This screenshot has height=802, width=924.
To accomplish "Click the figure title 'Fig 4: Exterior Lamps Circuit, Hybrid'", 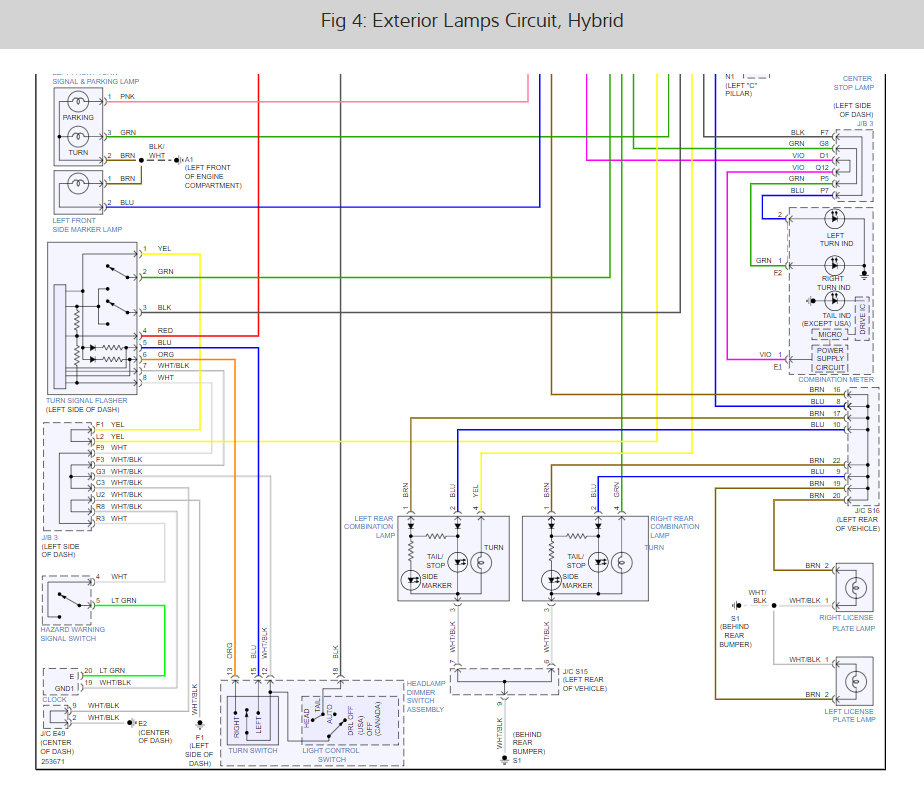I will click(471, 21).
